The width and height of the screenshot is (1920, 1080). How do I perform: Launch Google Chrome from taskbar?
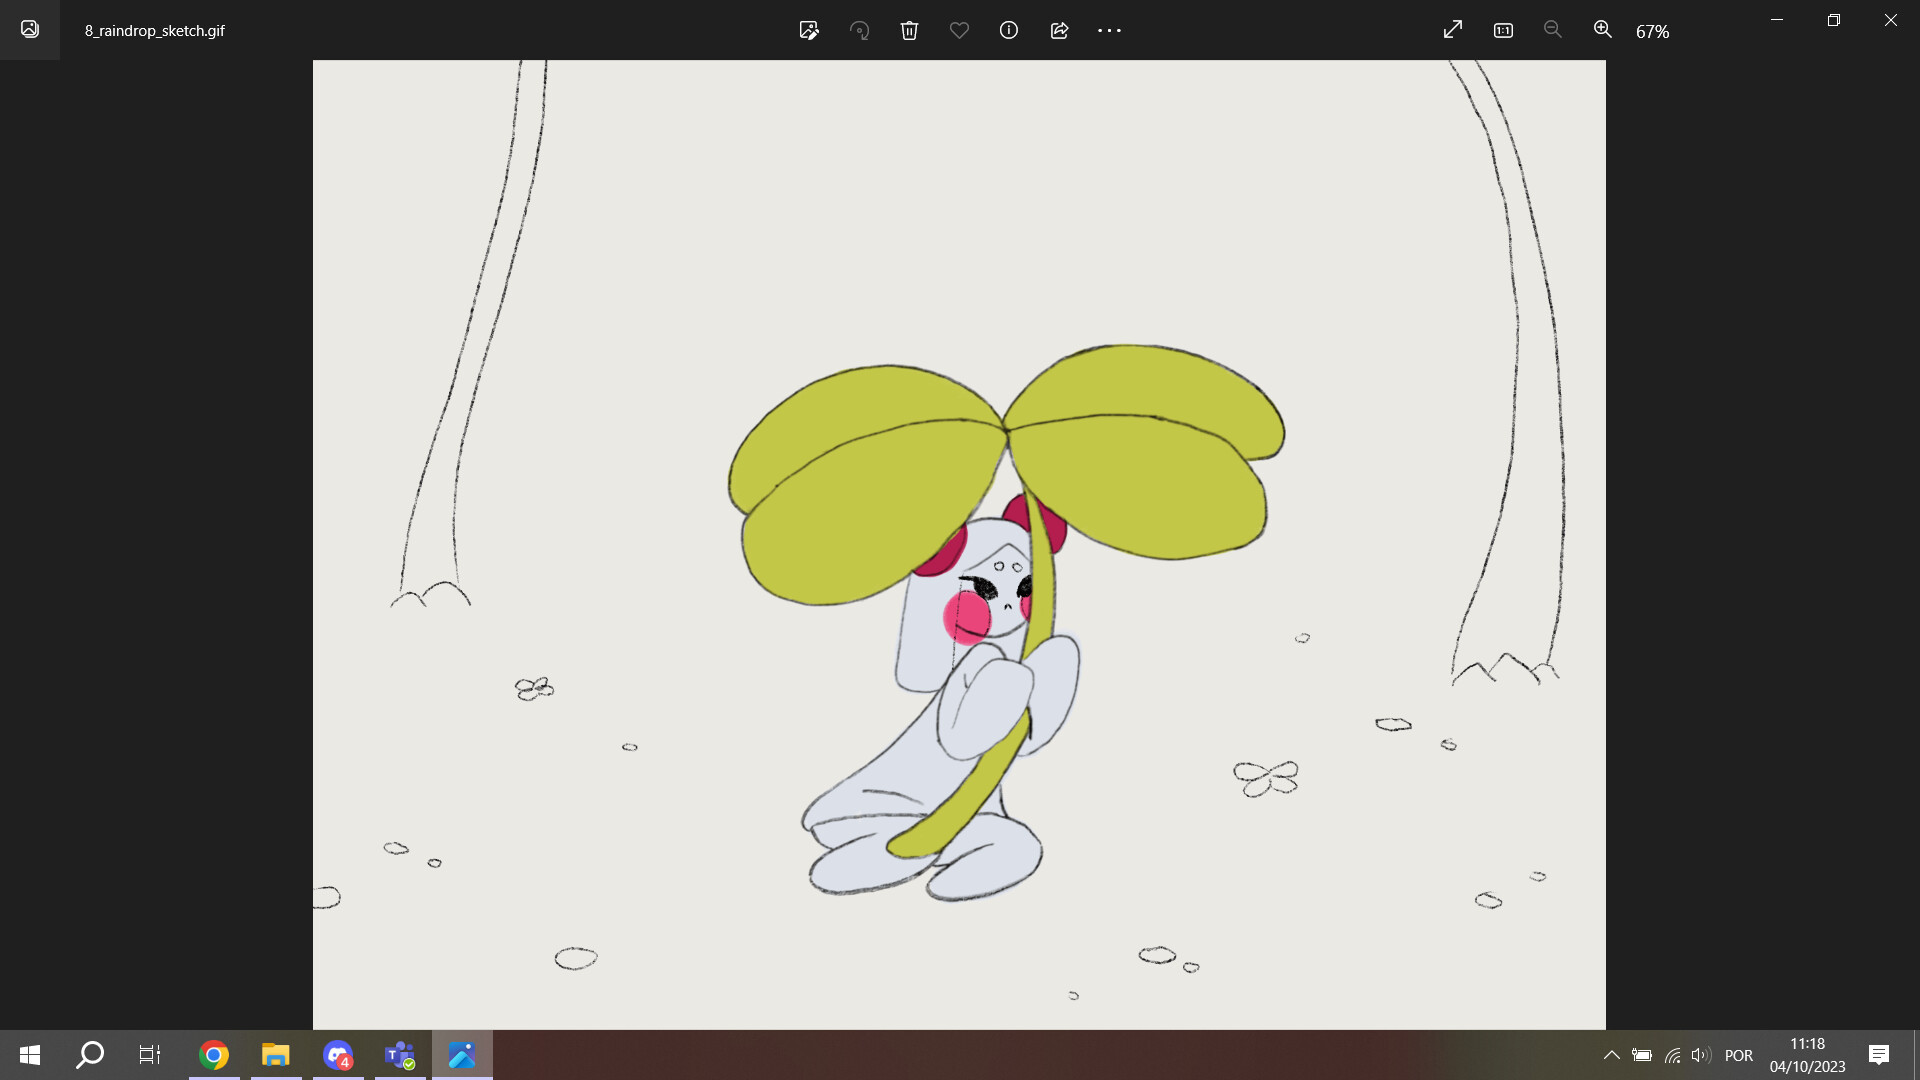214,1055
